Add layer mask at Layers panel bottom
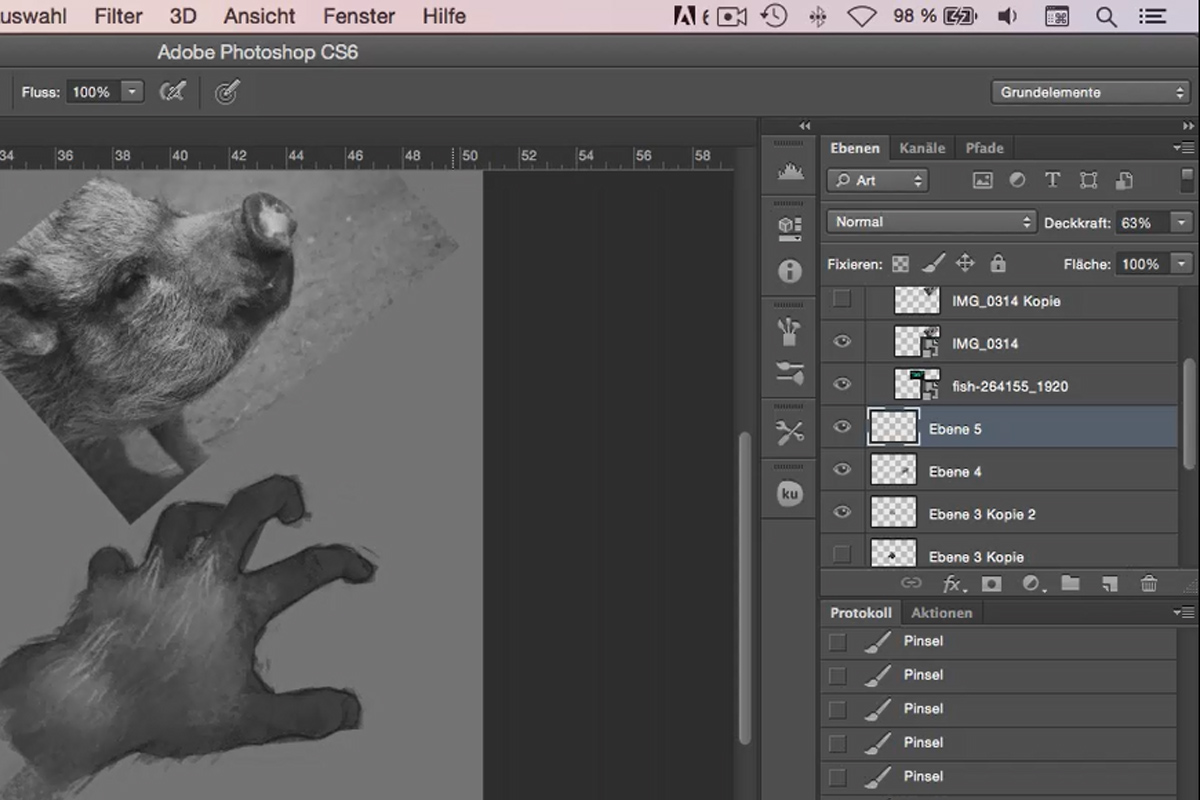1200x800 pixels. point(991,584)
